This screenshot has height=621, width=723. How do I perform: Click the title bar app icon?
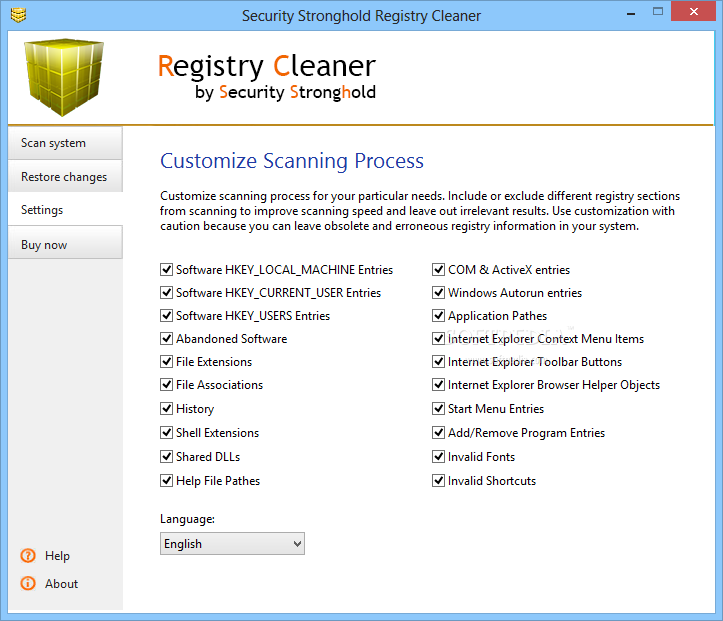tap(18, 15)
